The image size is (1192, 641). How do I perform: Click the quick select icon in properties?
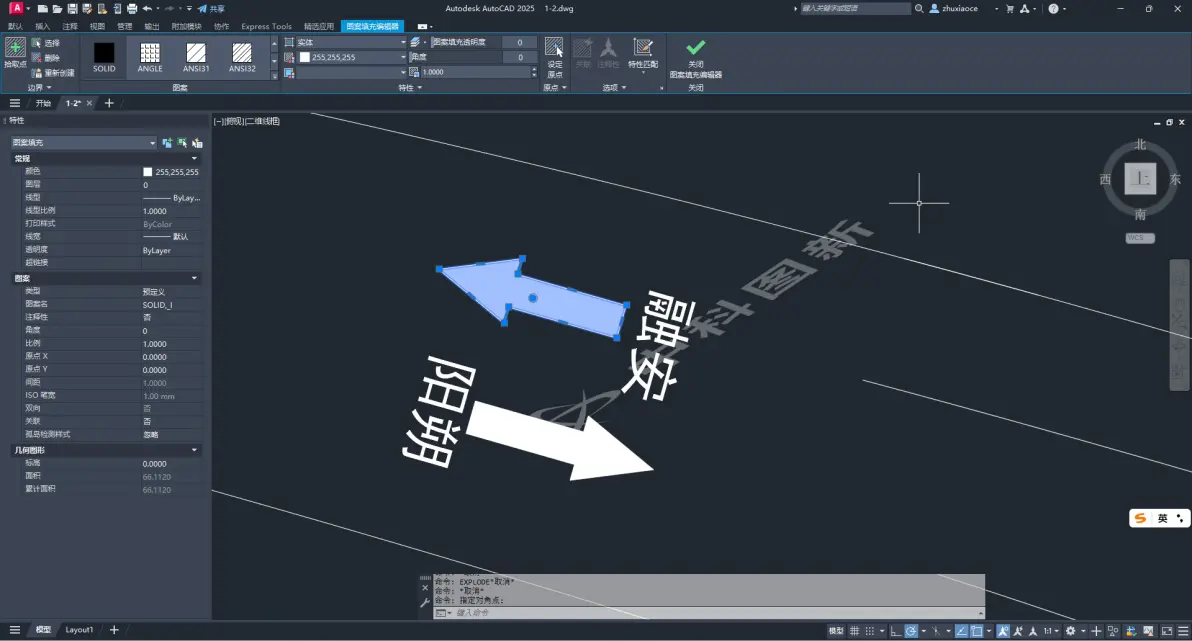pos(198,142)
